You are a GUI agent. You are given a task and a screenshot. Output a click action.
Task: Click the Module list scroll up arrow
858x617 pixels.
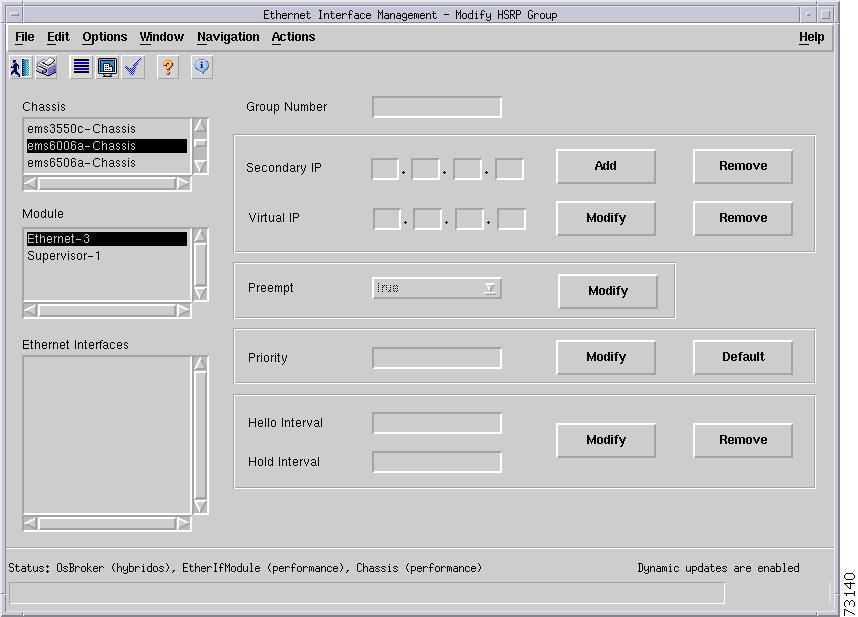click(201, 236)
